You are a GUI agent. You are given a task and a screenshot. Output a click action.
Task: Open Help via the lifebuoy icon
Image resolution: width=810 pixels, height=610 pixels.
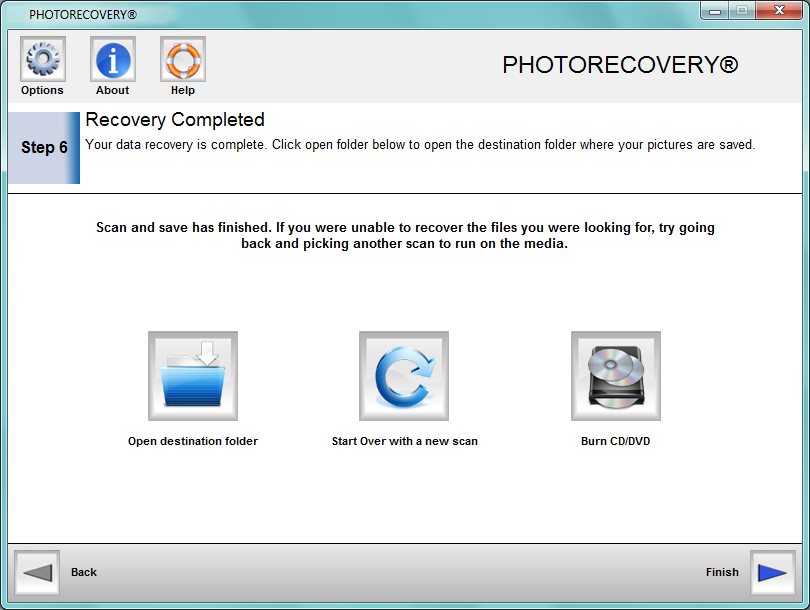(x=183, y=59)
